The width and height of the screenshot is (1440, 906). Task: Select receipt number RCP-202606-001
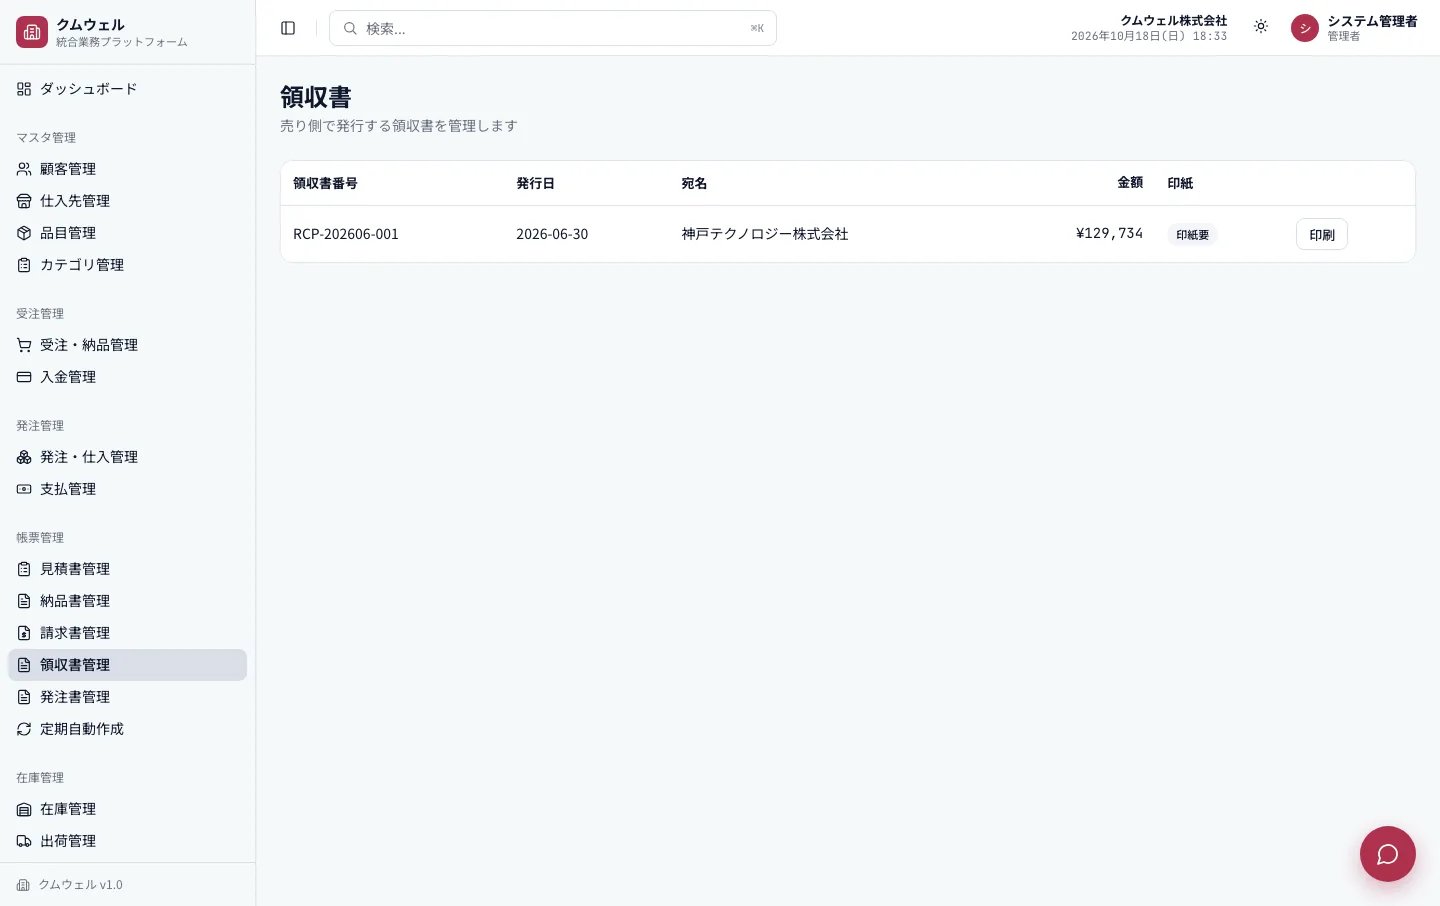(346, 234)
